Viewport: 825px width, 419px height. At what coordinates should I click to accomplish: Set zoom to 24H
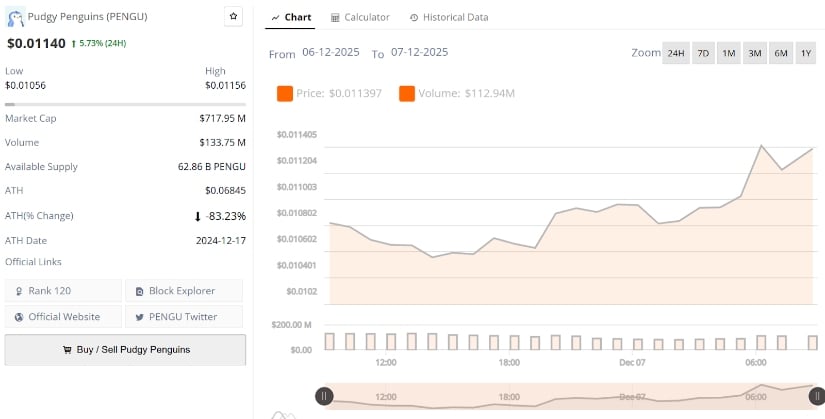[x=676, y=53]
